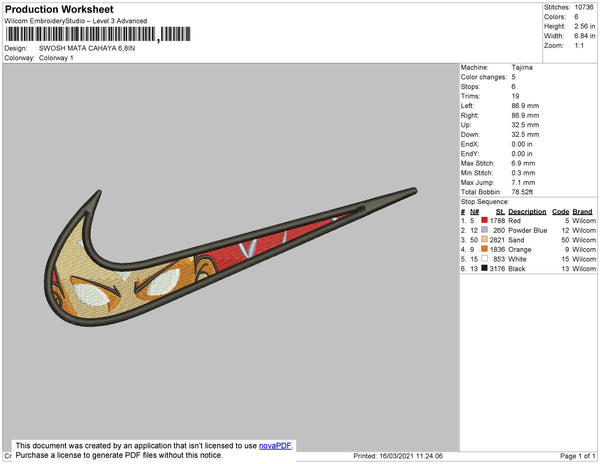Select design name 'SWOSH MATA CAHAYA 6,8IN'
This screenshot has width=600, height=464.
tap(87, 48)
